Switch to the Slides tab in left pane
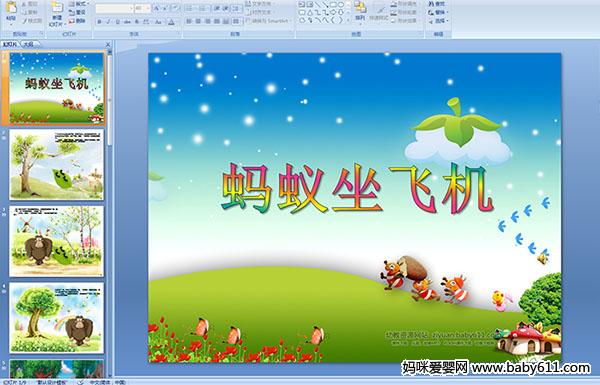Screen dimensions: 600x385 pyautogui.click(x=10, y=44)
